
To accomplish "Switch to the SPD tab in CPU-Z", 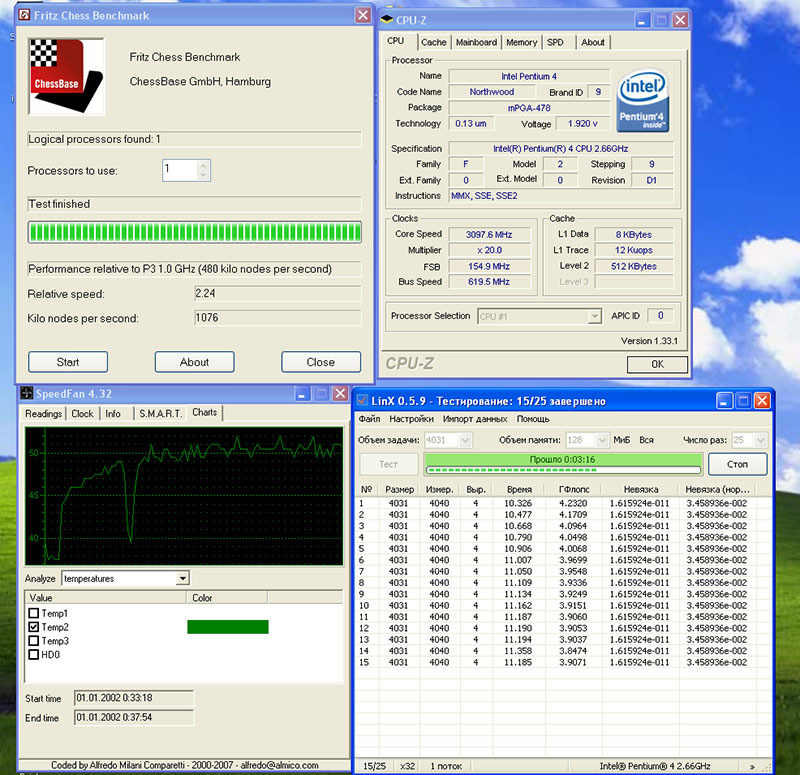I will click(556, 42).
